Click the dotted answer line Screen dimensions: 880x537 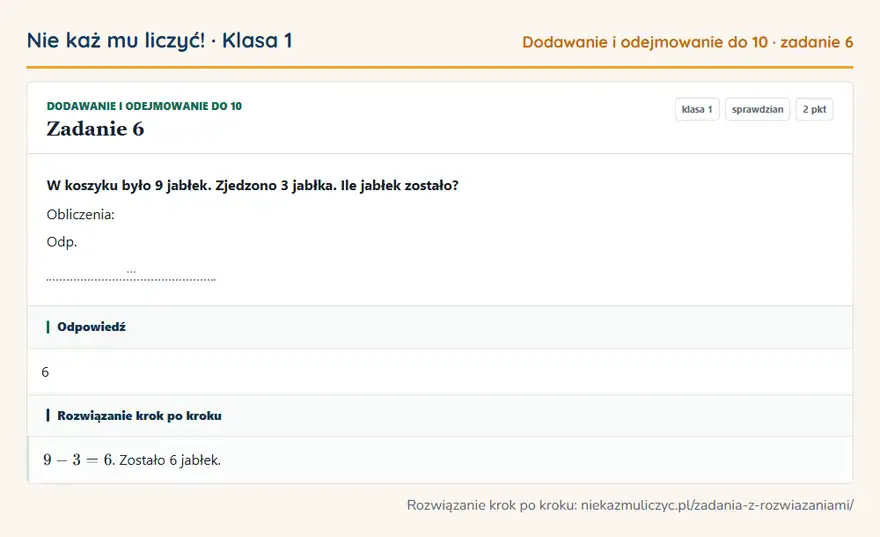(131, 278)
